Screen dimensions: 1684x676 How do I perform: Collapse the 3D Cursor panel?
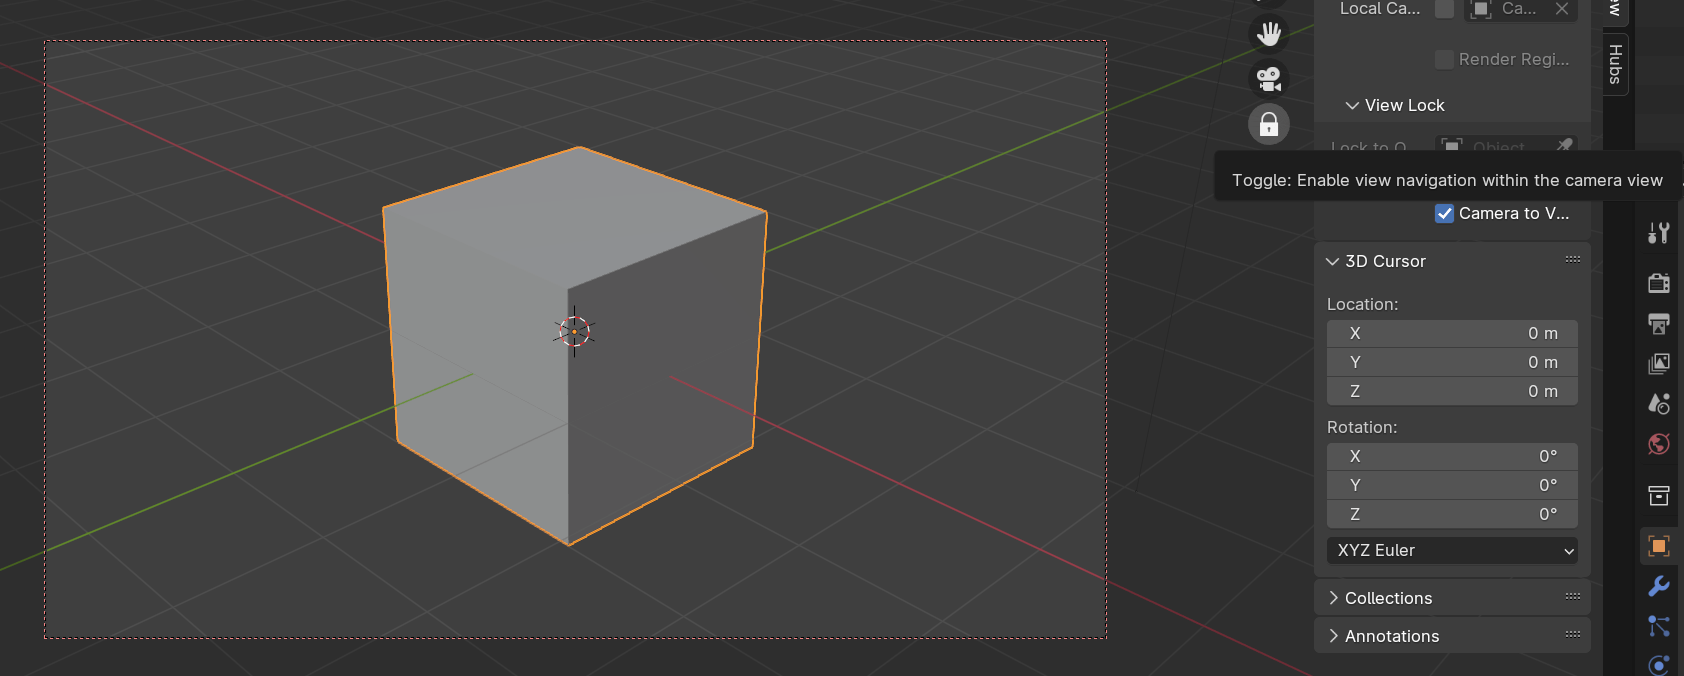click(x=1332, y=261)
